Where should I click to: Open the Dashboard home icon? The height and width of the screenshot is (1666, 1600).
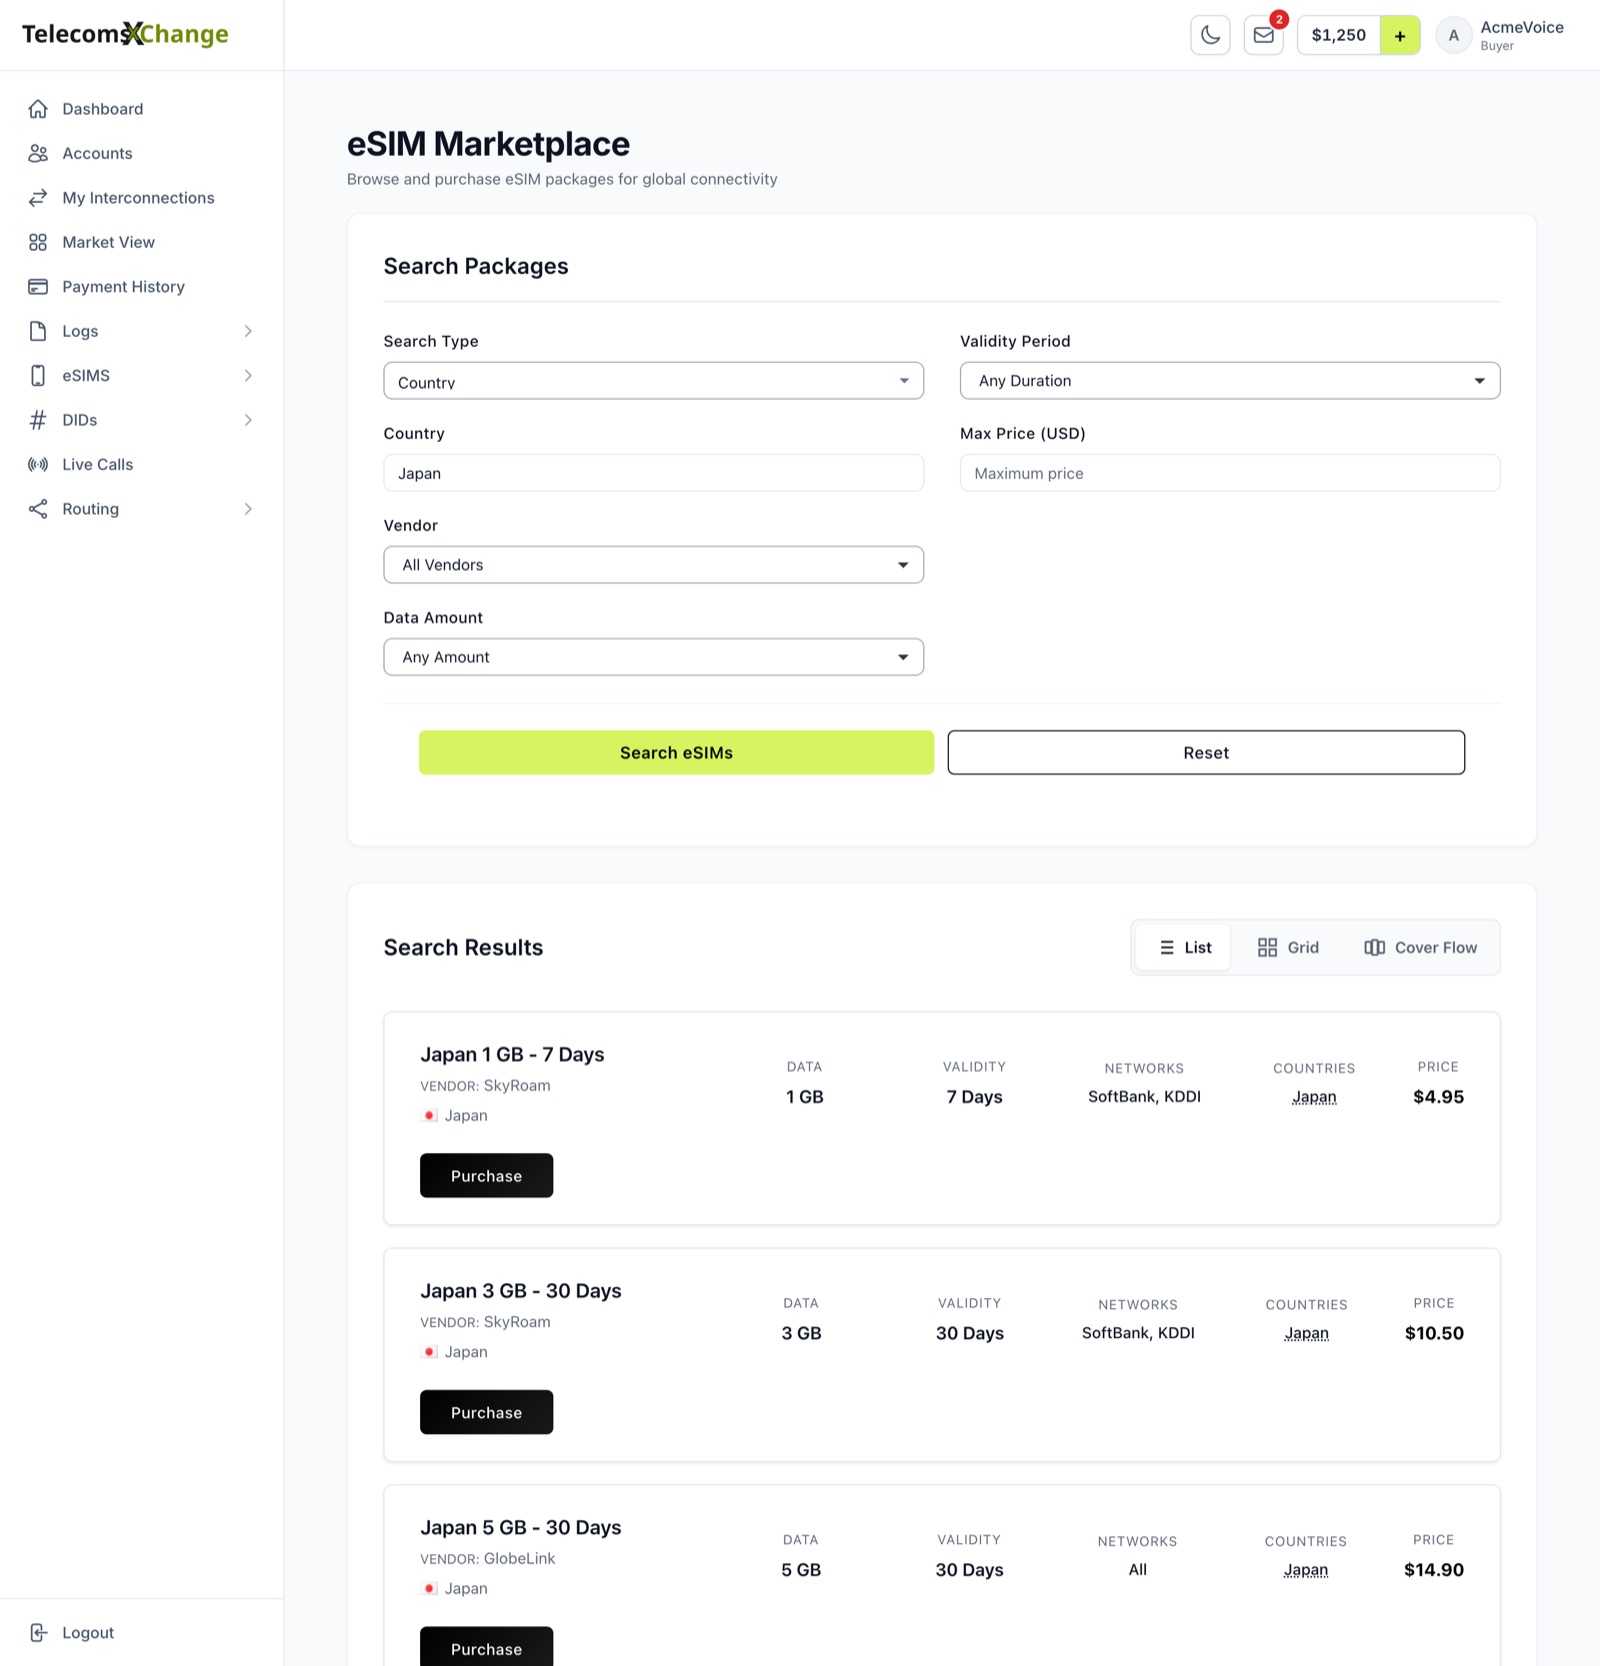coord(38,109)
